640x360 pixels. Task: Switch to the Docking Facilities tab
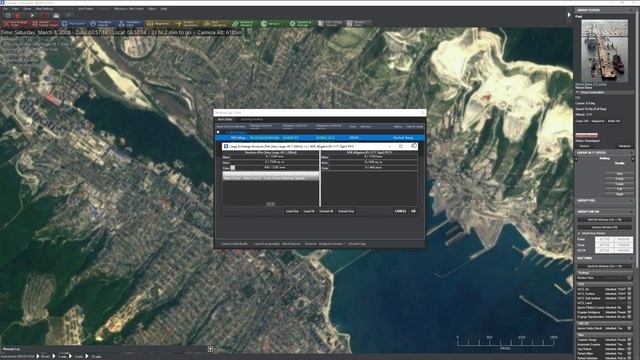[251, 120]
